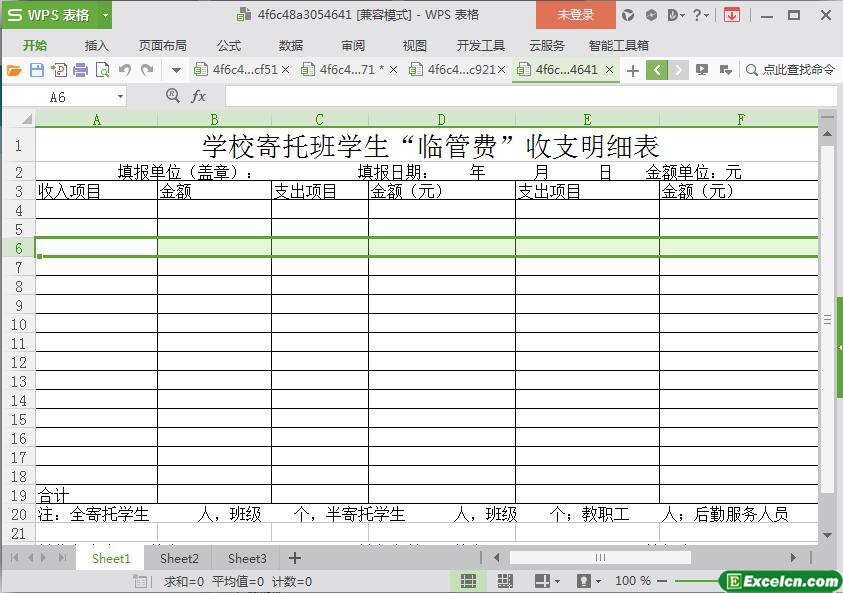843x593 pixels.
Task: Open the 插入 ribbon tab
Action: click(x=97, y=46)
